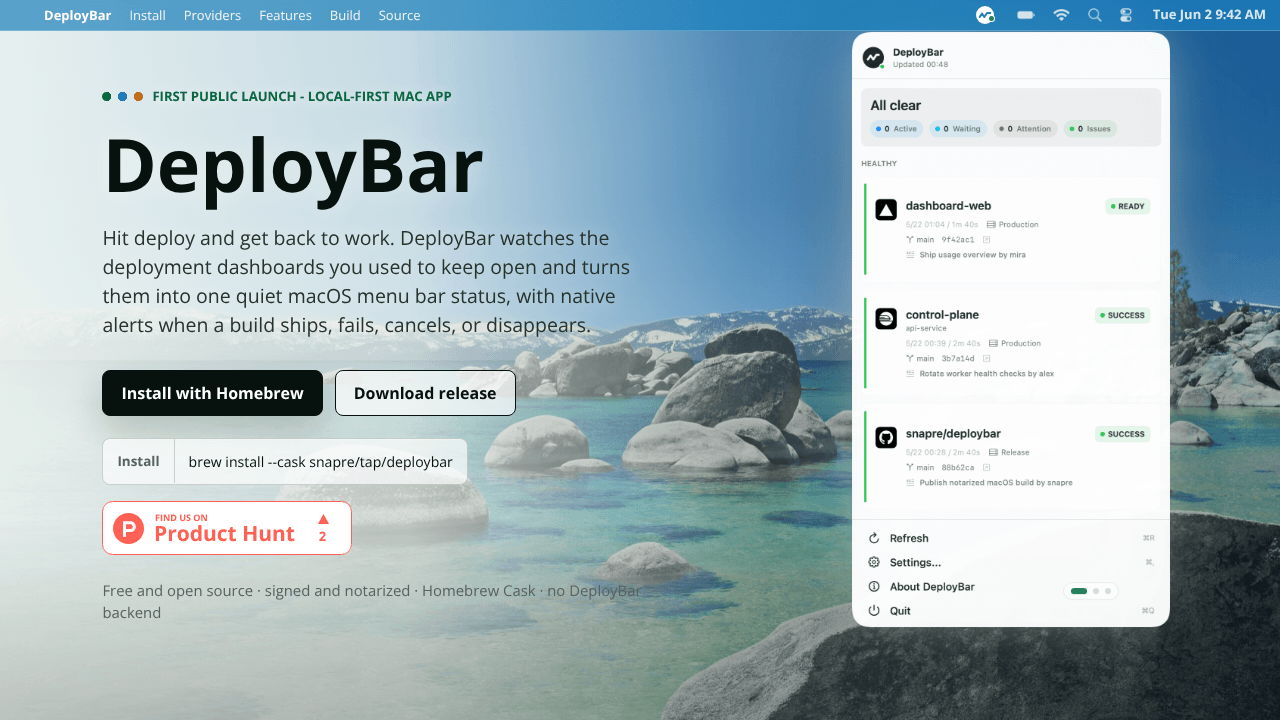Open the Wi-Fi menu bar icon
1280x720 pixels.
pyautogui.click(x=1061, y=15)
